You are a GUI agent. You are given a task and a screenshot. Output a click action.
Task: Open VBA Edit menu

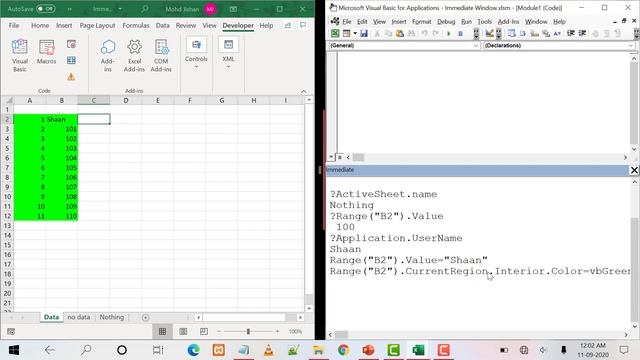tap(362, 22)
